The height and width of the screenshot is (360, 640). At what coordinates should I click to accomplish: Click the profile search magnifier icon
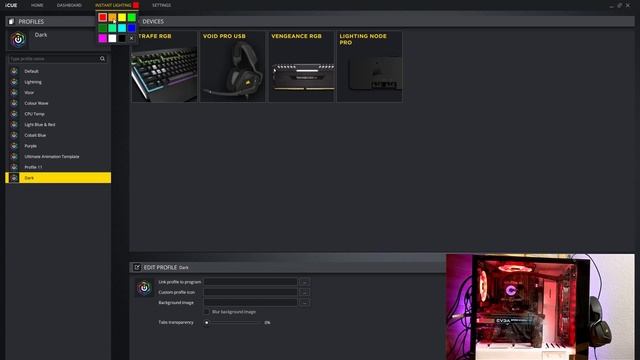(102, 59)
